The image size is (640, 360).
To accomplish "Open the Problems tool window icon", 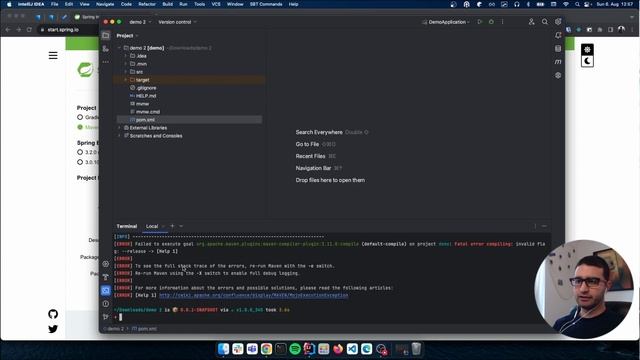I will [106, 304].
